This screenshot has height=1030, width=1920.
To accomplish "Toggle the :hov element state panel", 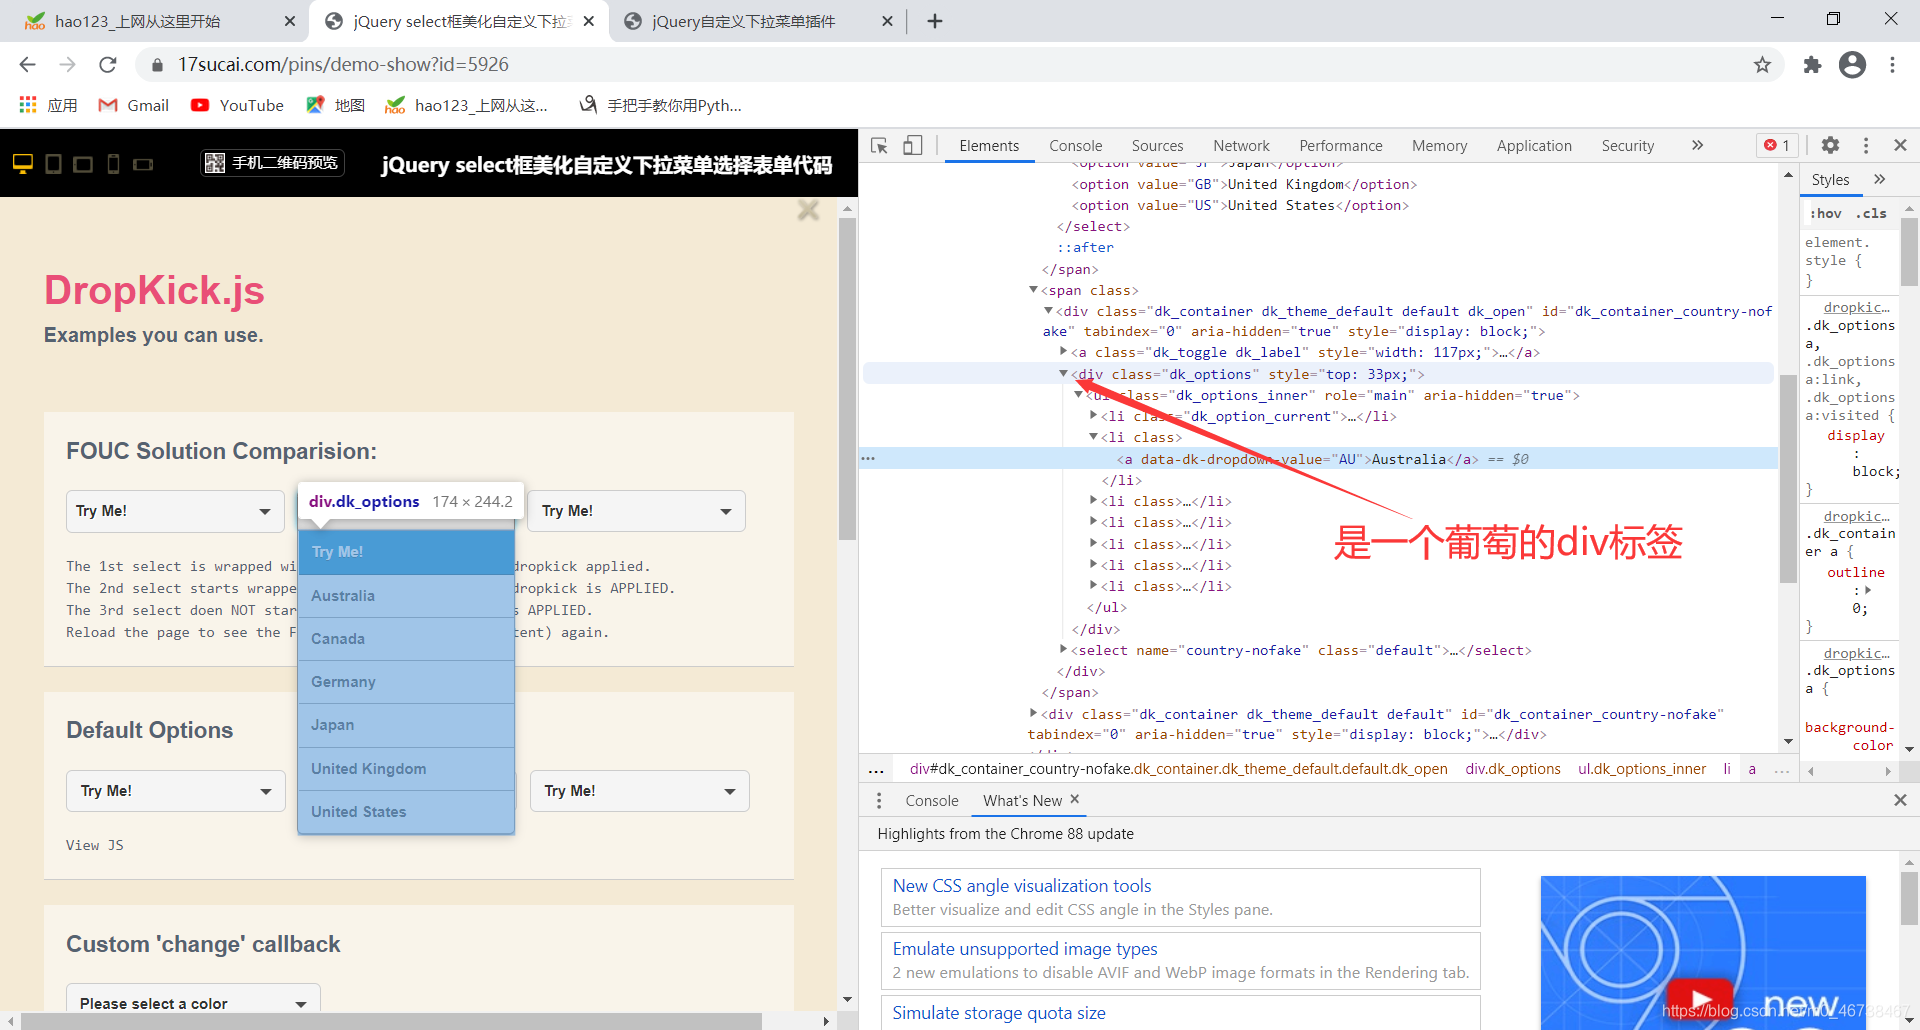I will 1826,213.
